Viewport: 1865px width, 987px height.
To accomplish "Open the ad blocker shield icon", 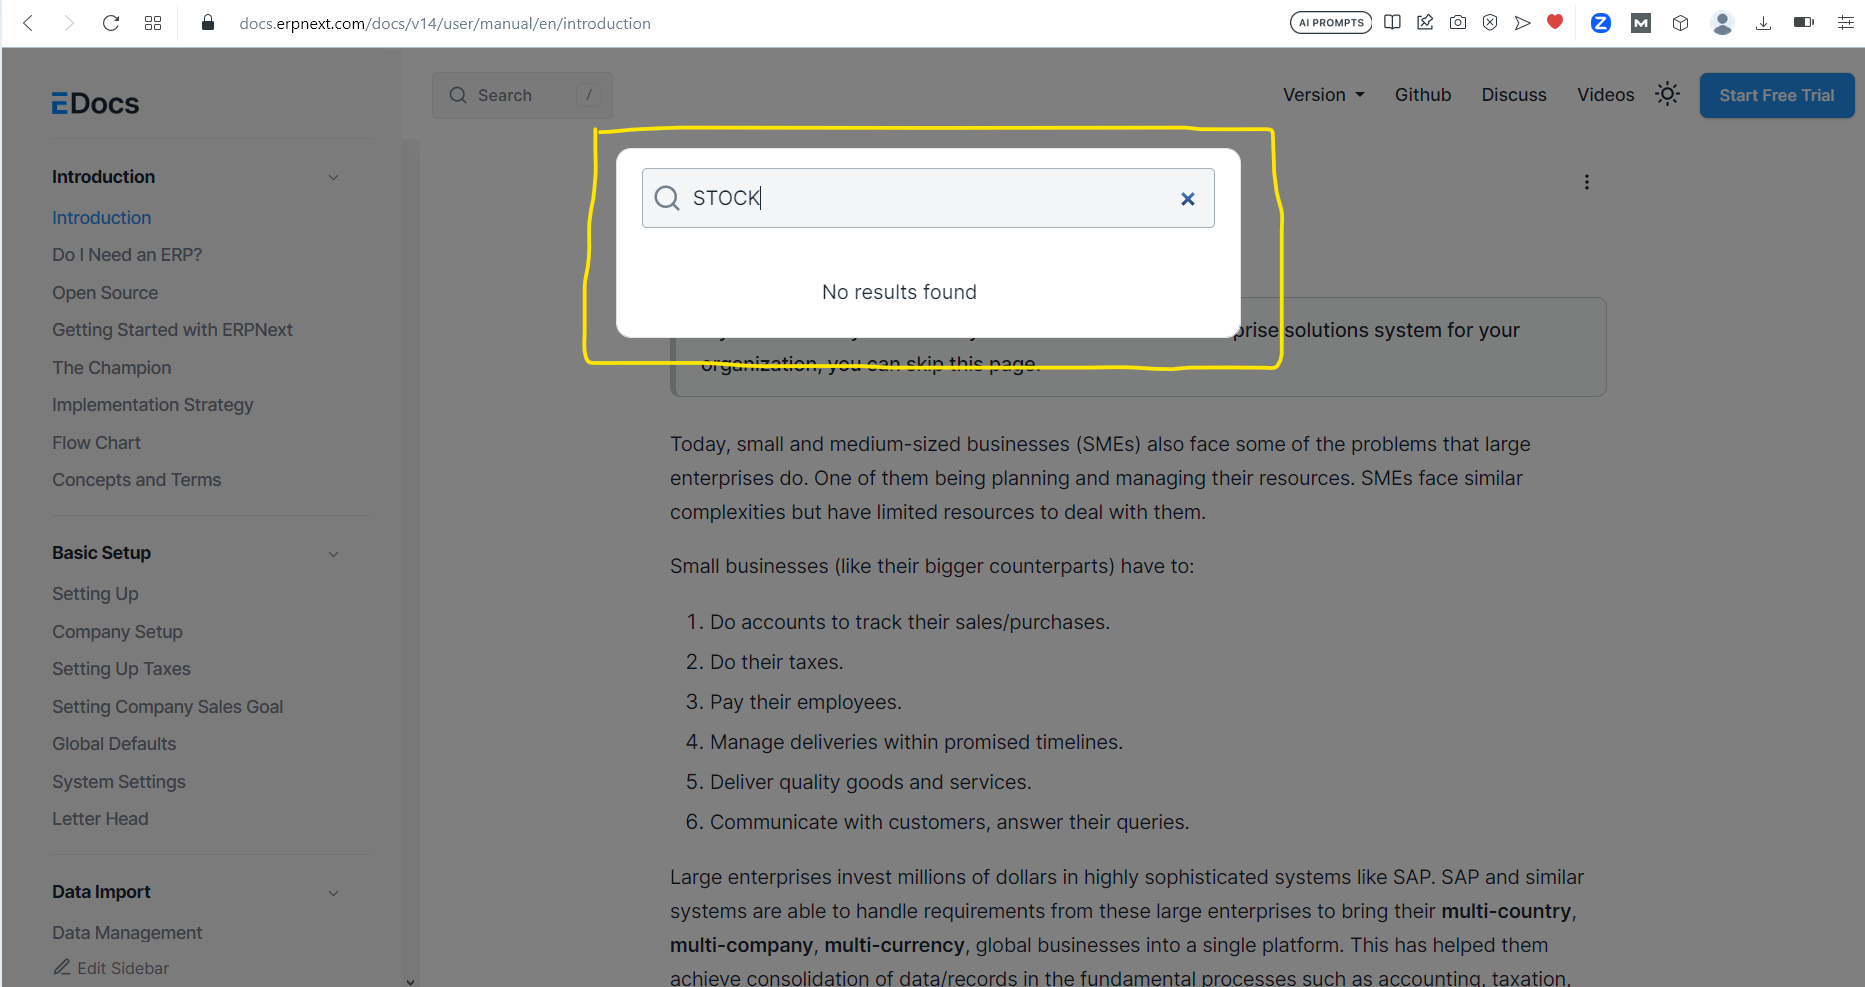I will coord(1490,22).
